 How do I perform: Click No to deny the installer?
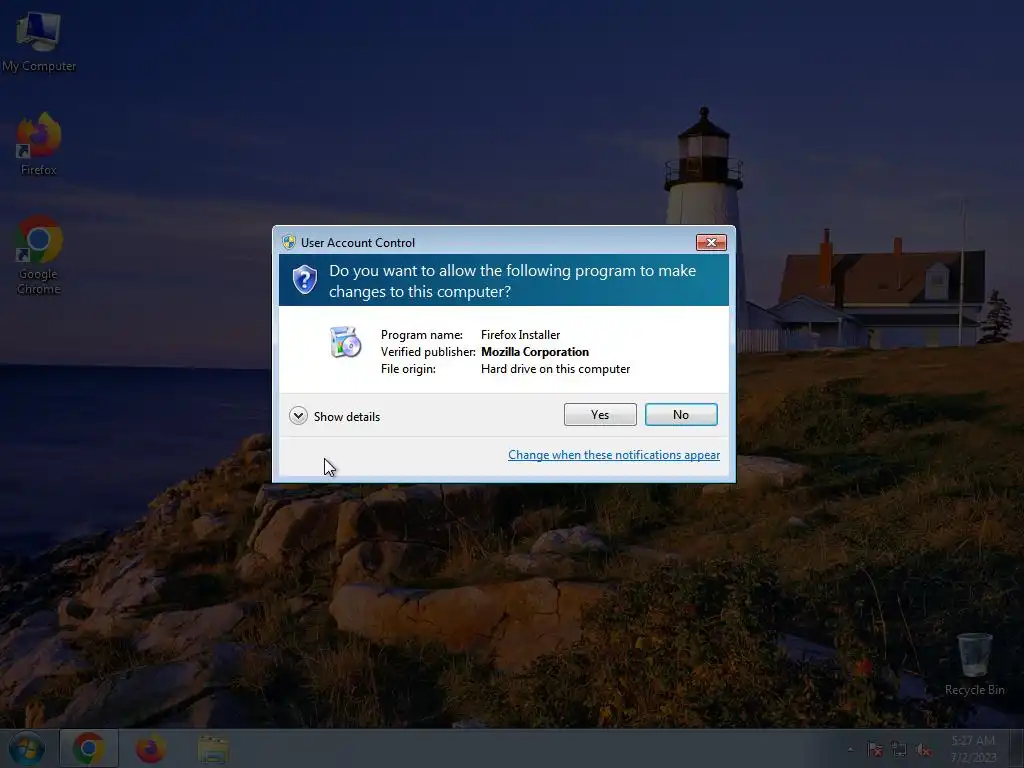pos(681,415)
